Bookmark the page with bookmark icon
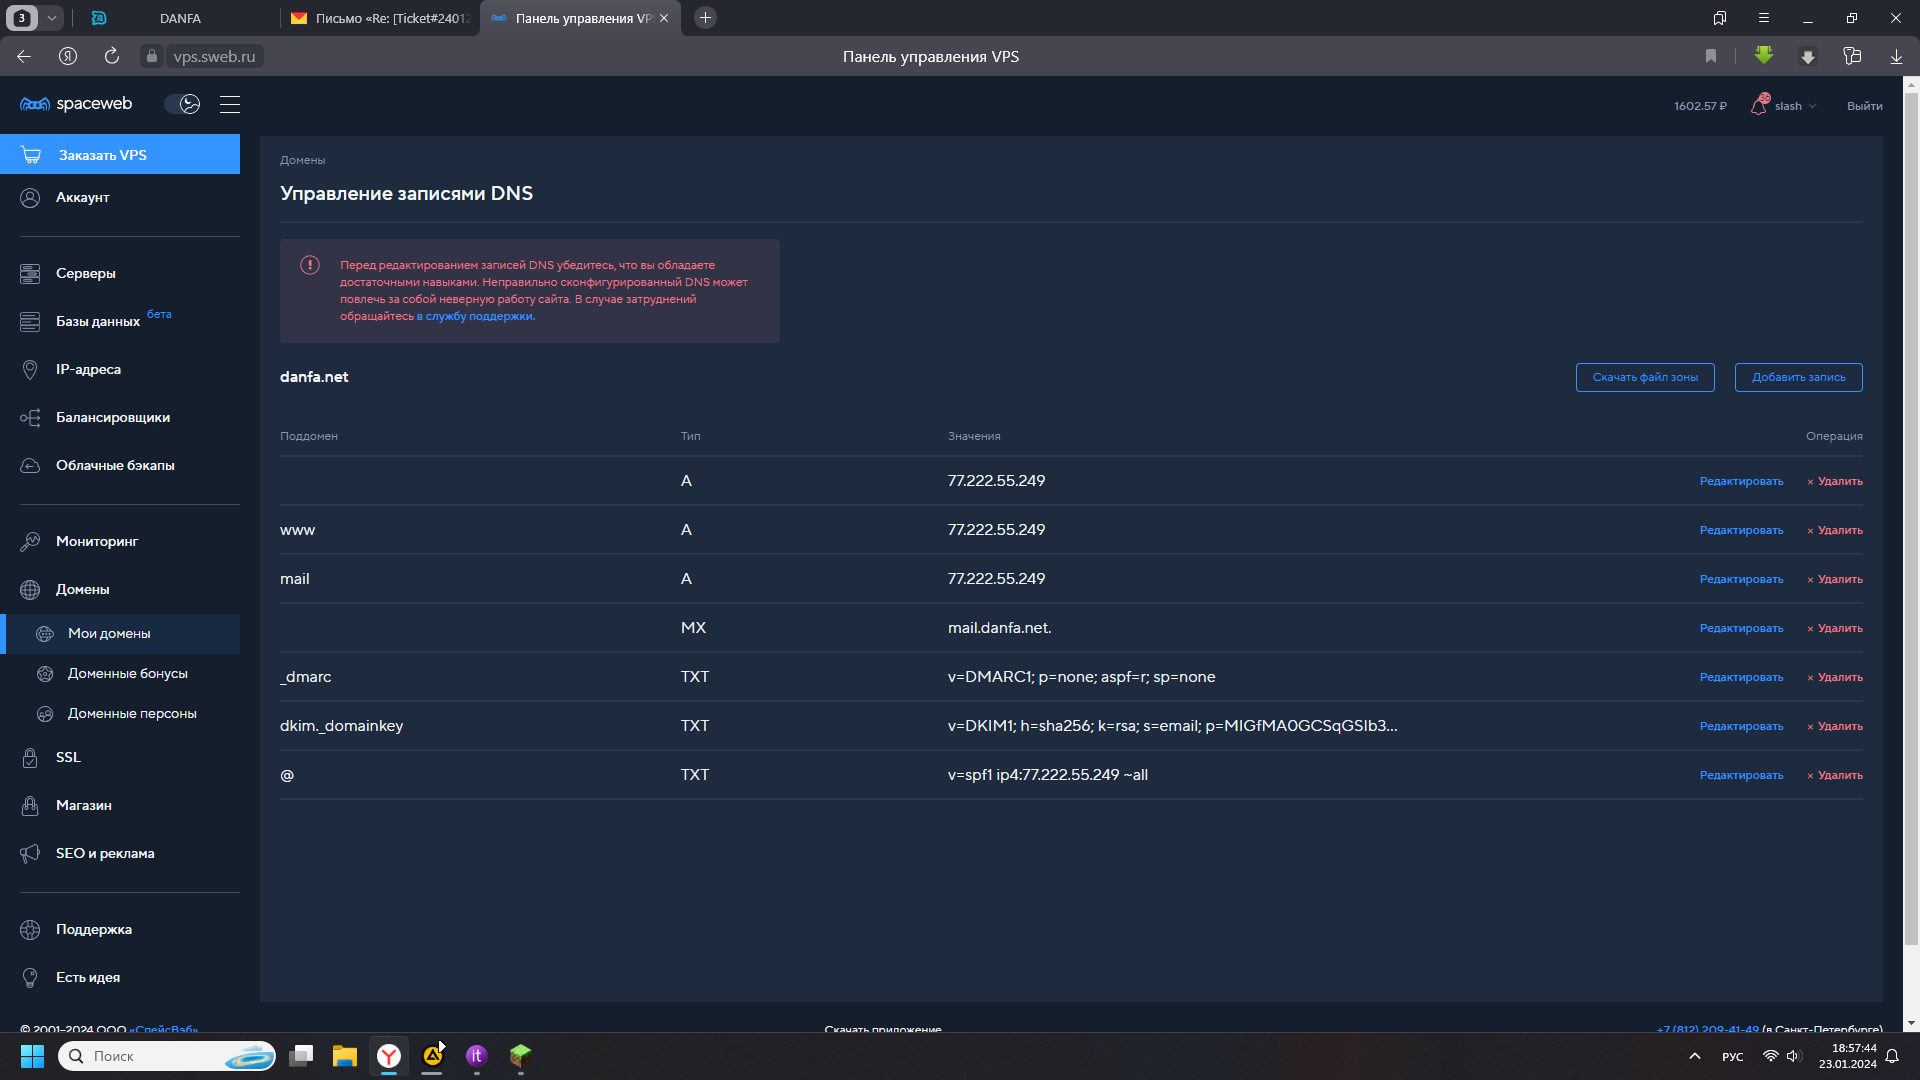Image resolution: width=1920 pixels, height=1080 pixels. tap(1711, 56)
